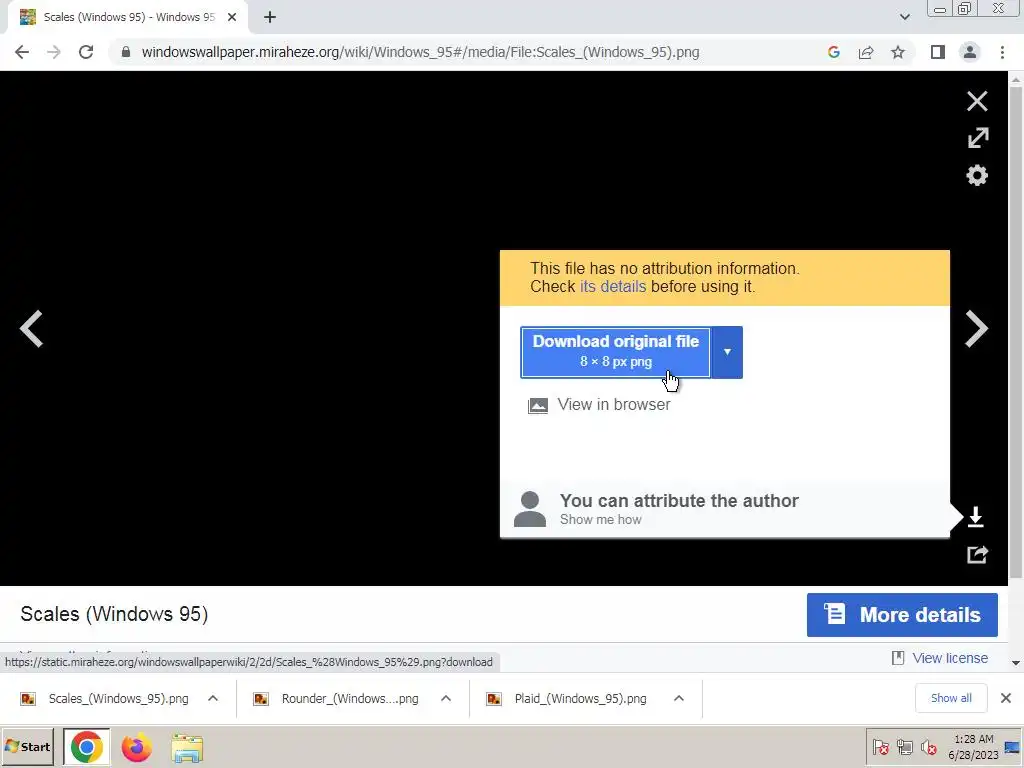The image size is (1024, 768).
Task: Open a new tab with the plus button
Action: pos(270,17)
